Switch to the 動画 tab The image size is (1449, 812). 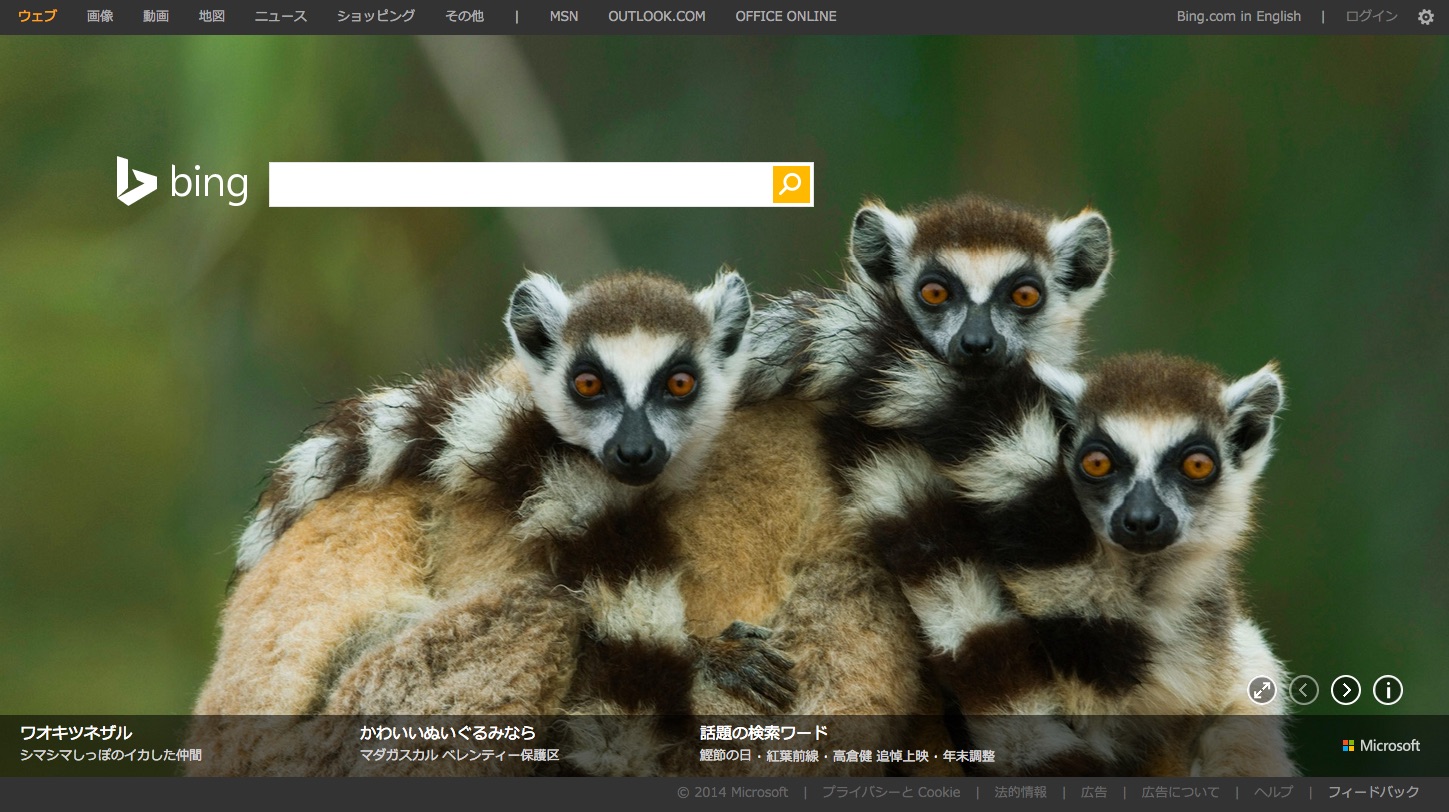coord(156,16)
